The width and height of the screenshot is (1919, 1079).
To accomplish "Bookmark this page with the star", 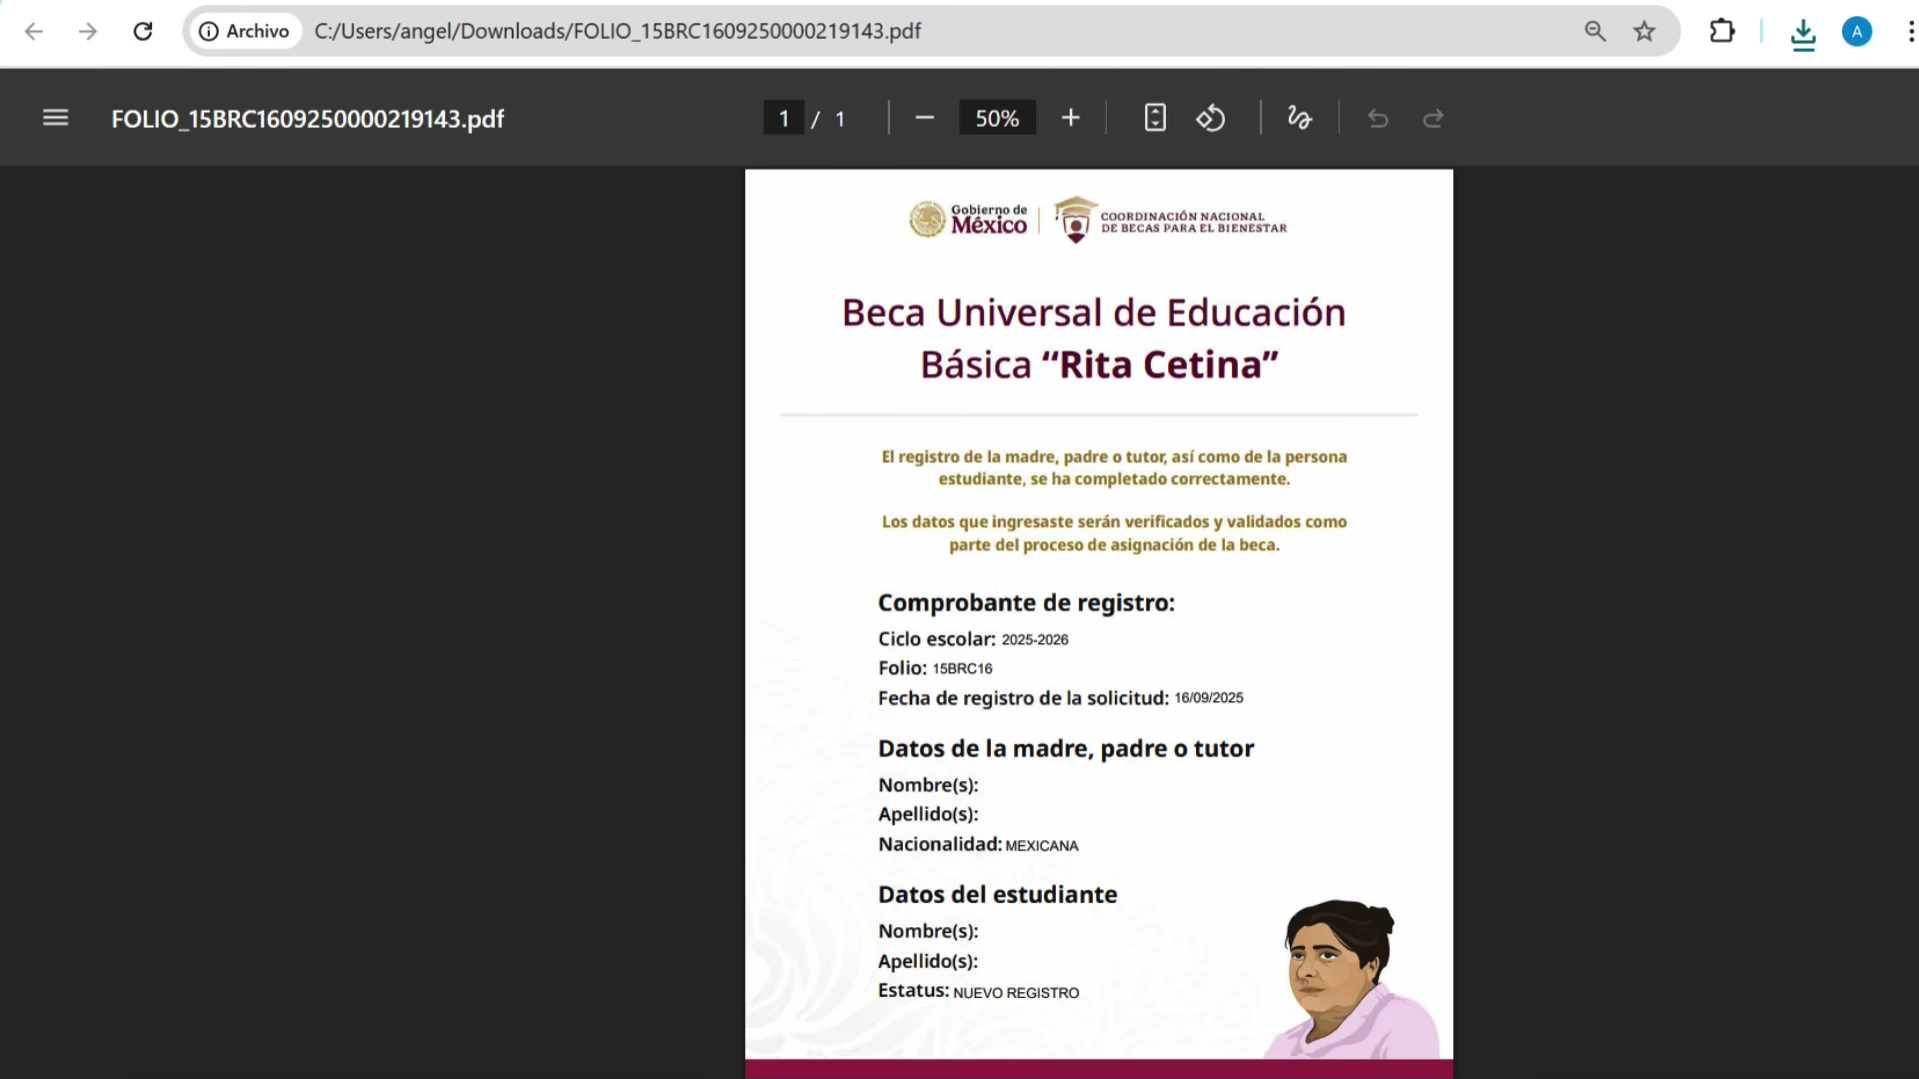I will click(1644, 31).
